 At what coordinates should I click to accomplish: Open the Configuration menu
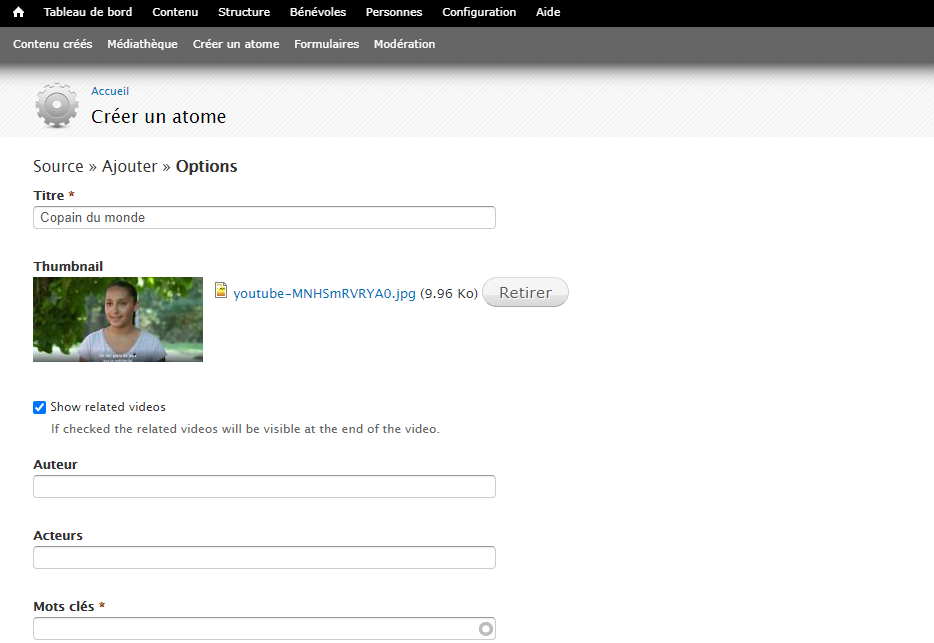[x=479, y=13]
